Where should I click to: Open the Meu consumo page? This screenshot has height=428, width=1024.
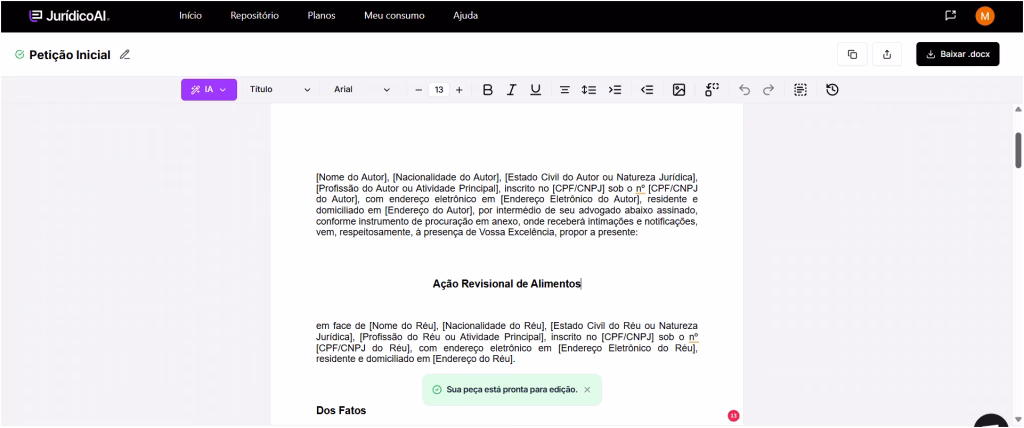pyautogui.click(x=394, y=16)
